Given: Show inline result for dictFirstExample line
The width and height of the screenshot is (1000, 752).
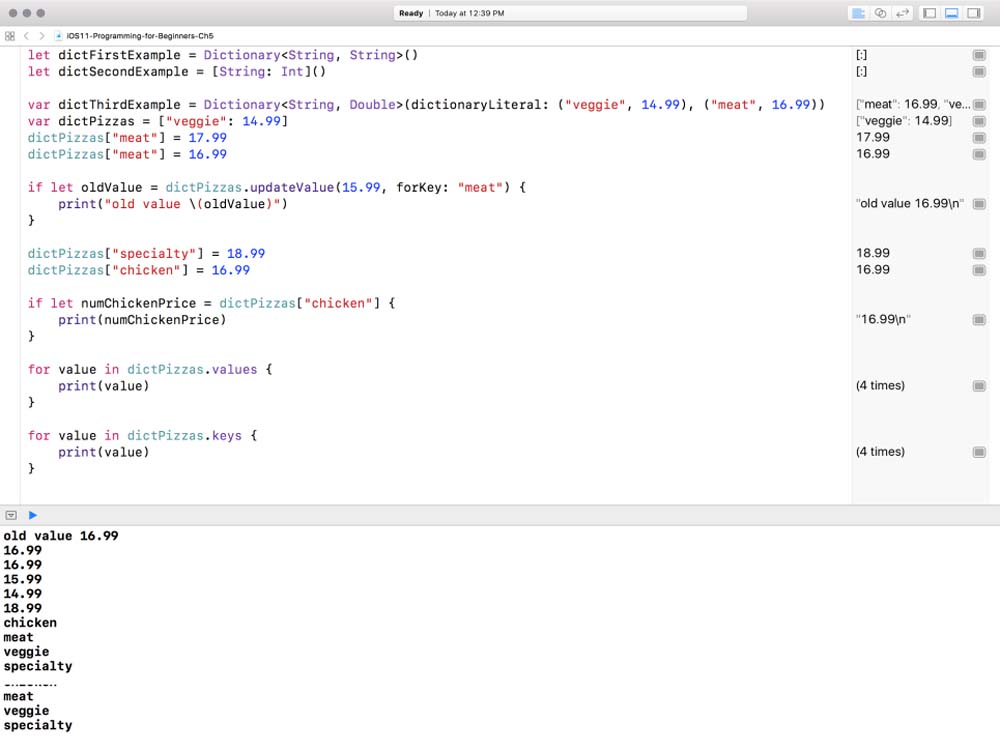Looking at the screenshot, I should tap(979, 55).
